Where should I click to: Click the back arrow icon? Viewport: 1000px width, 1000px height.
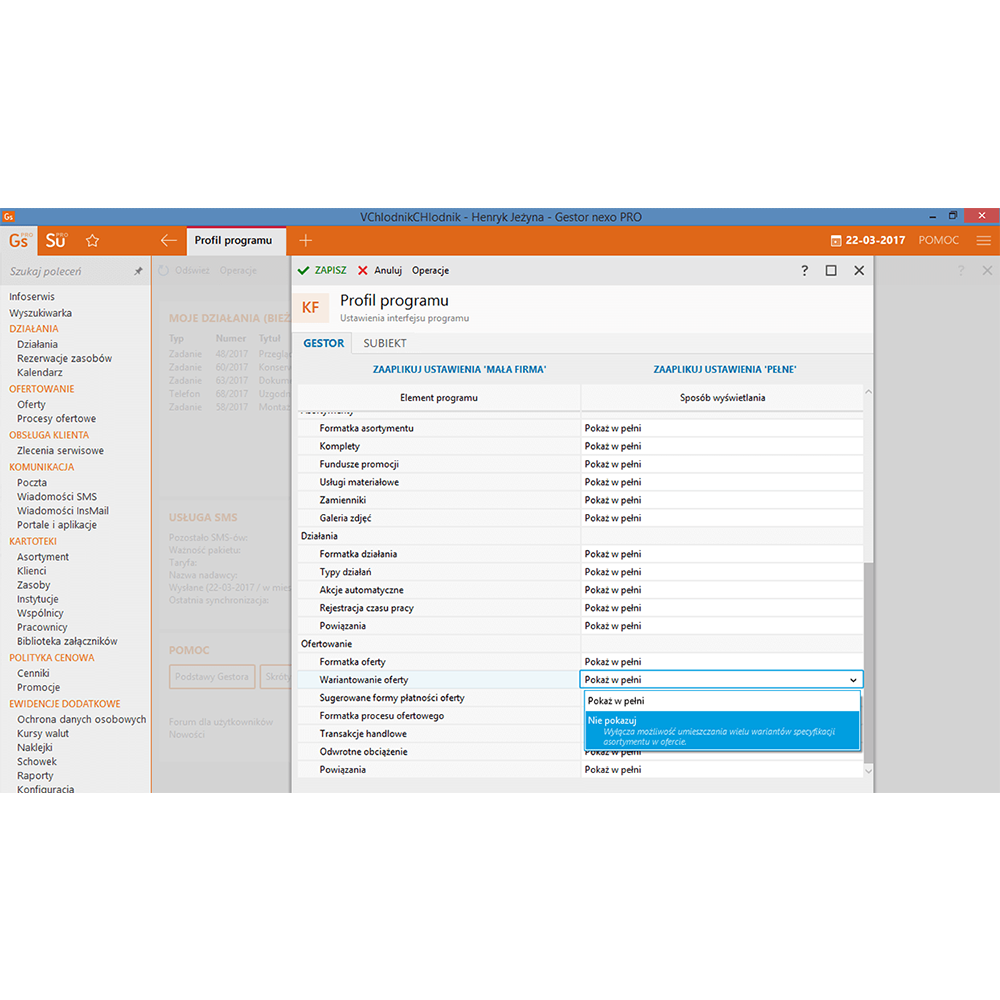(x=169, y=240)
